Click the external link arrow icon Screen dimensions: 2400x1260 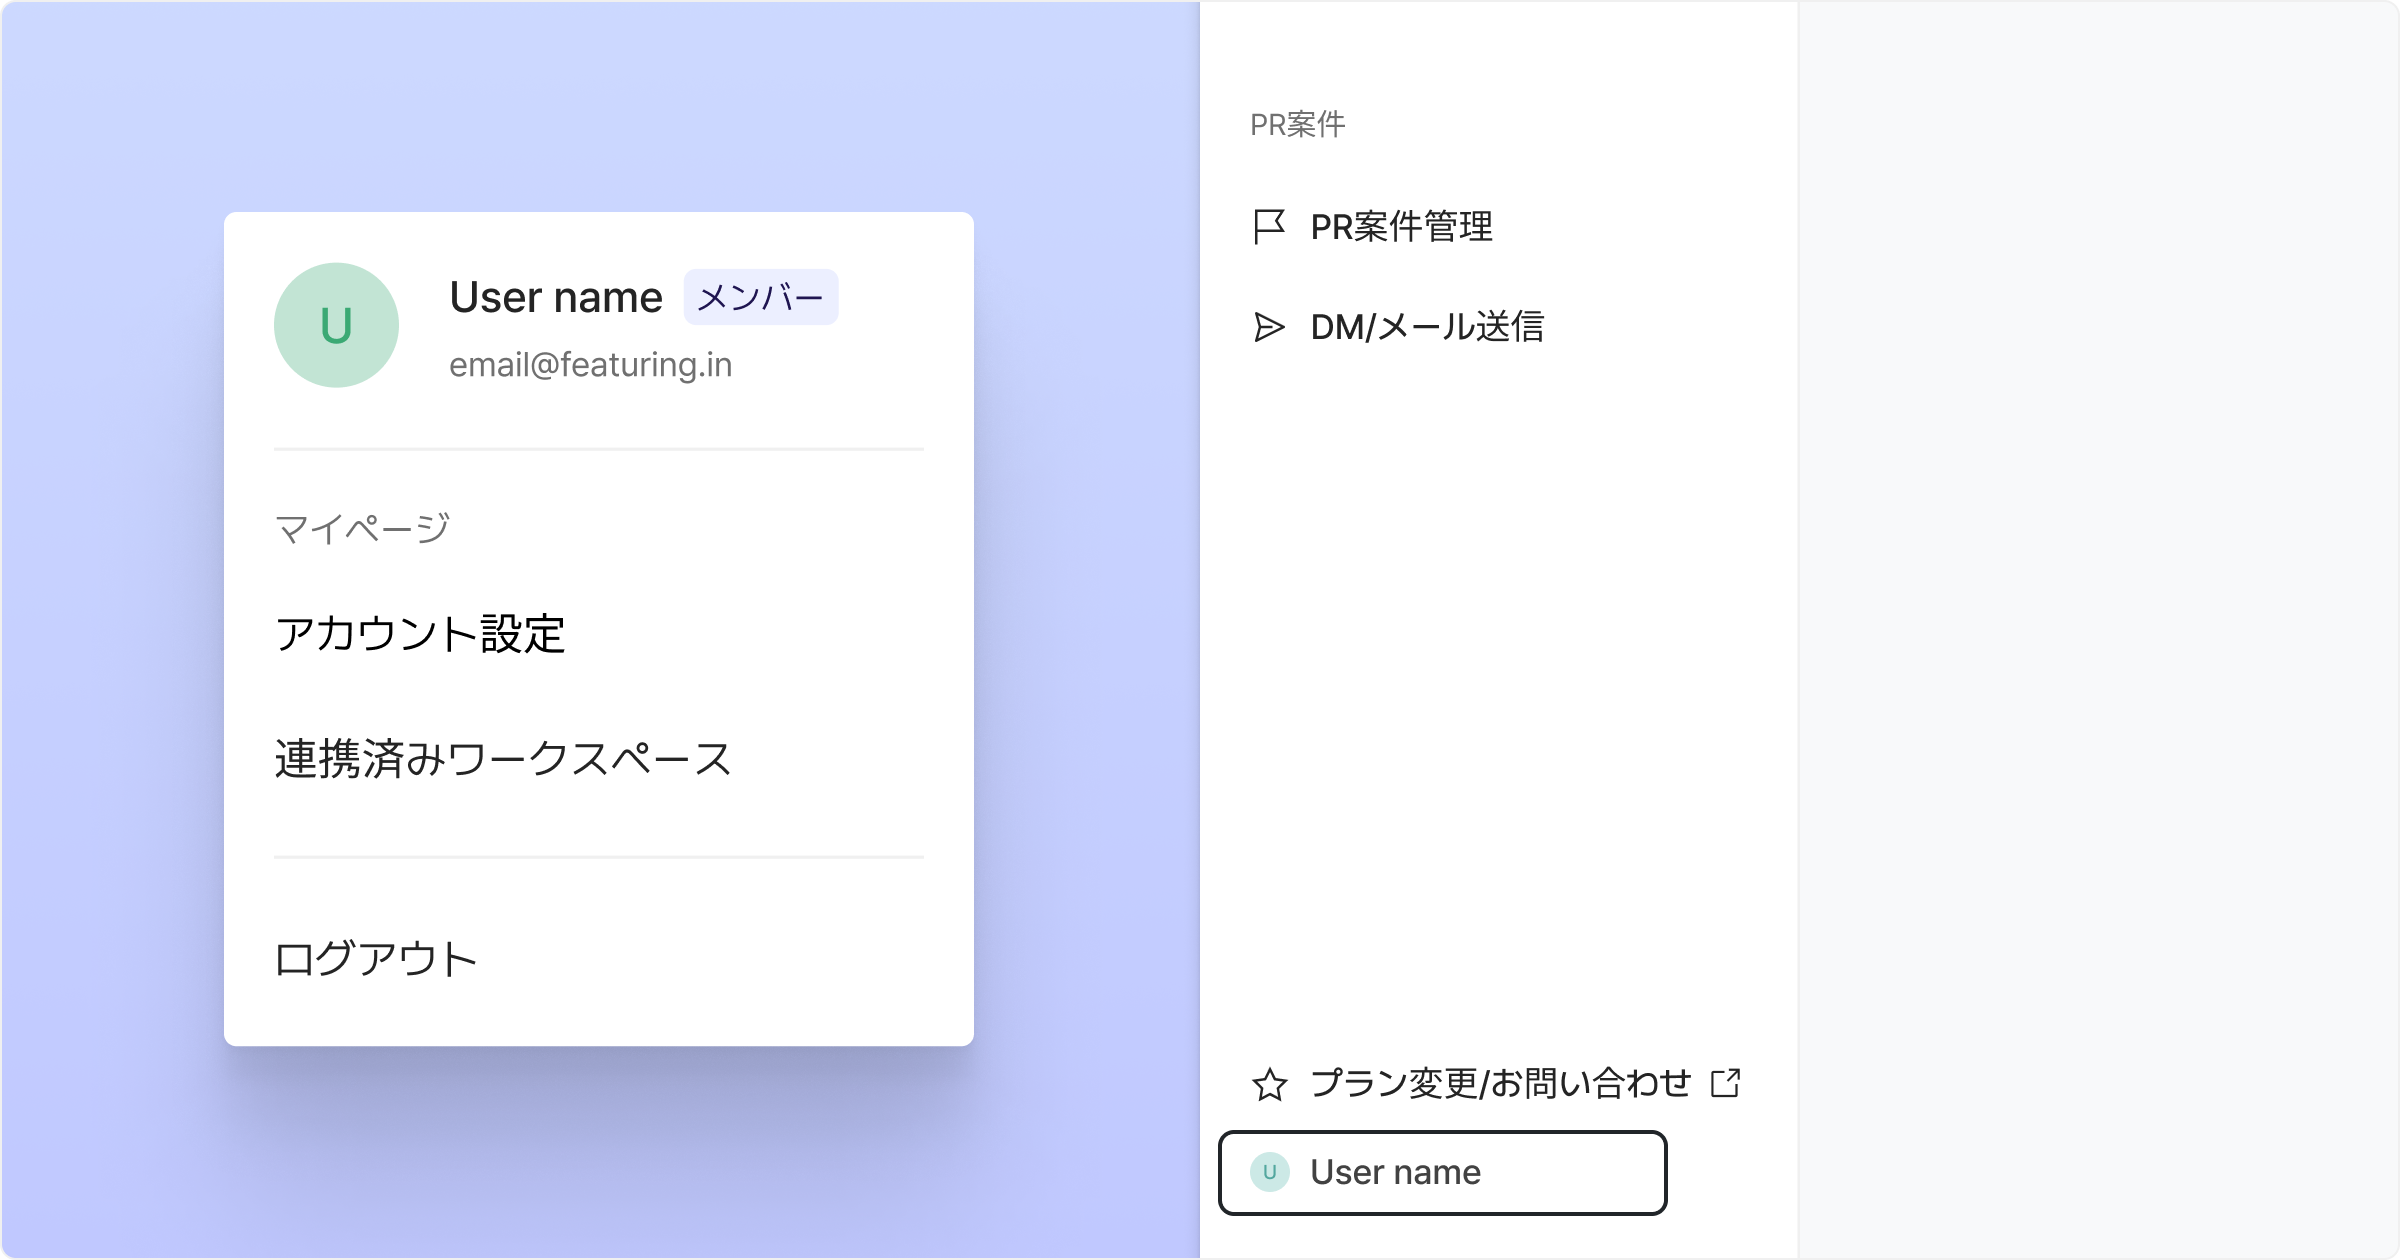(x=1726, y=1083)
